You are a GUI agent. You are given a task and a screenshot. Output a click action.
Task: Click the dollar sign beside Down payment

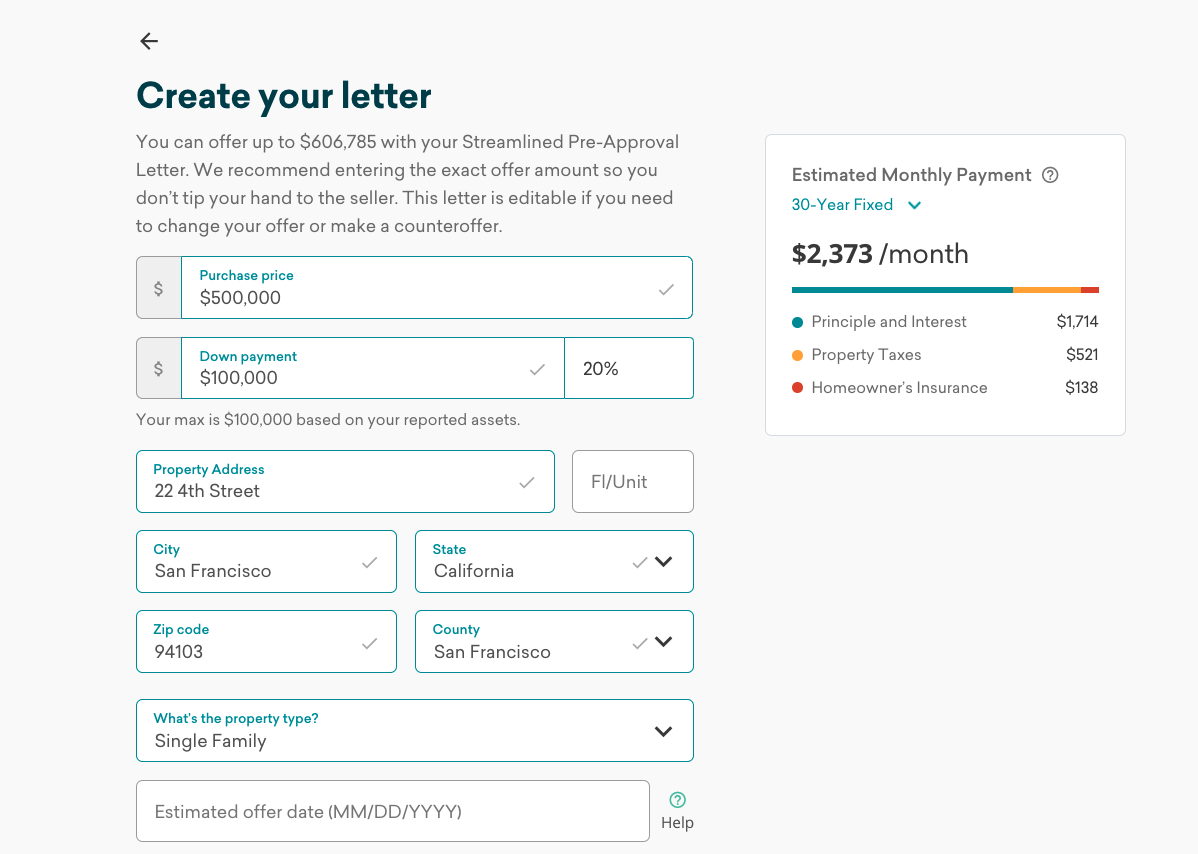pos(158,368)
